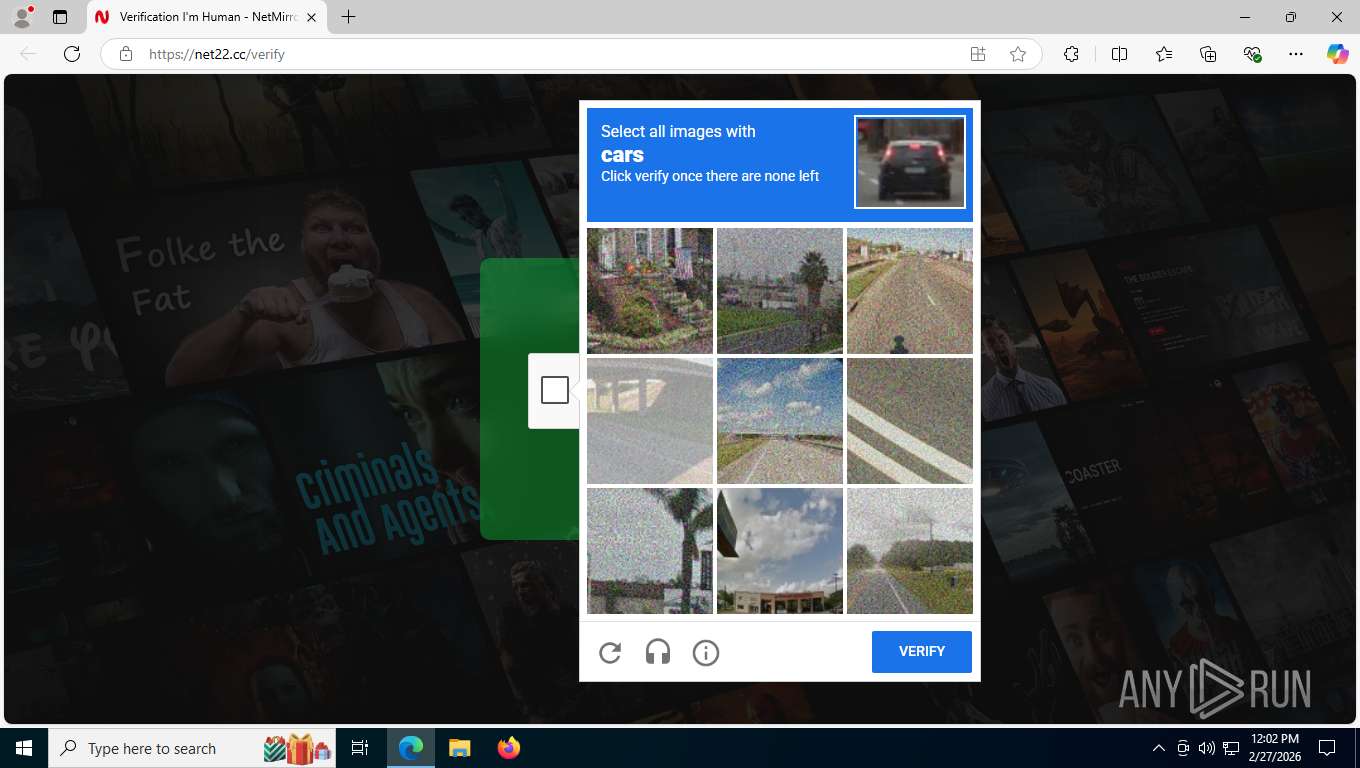Launch Firefox from the taskbar
Screen dimensions: 1360x768
(509, 748)
